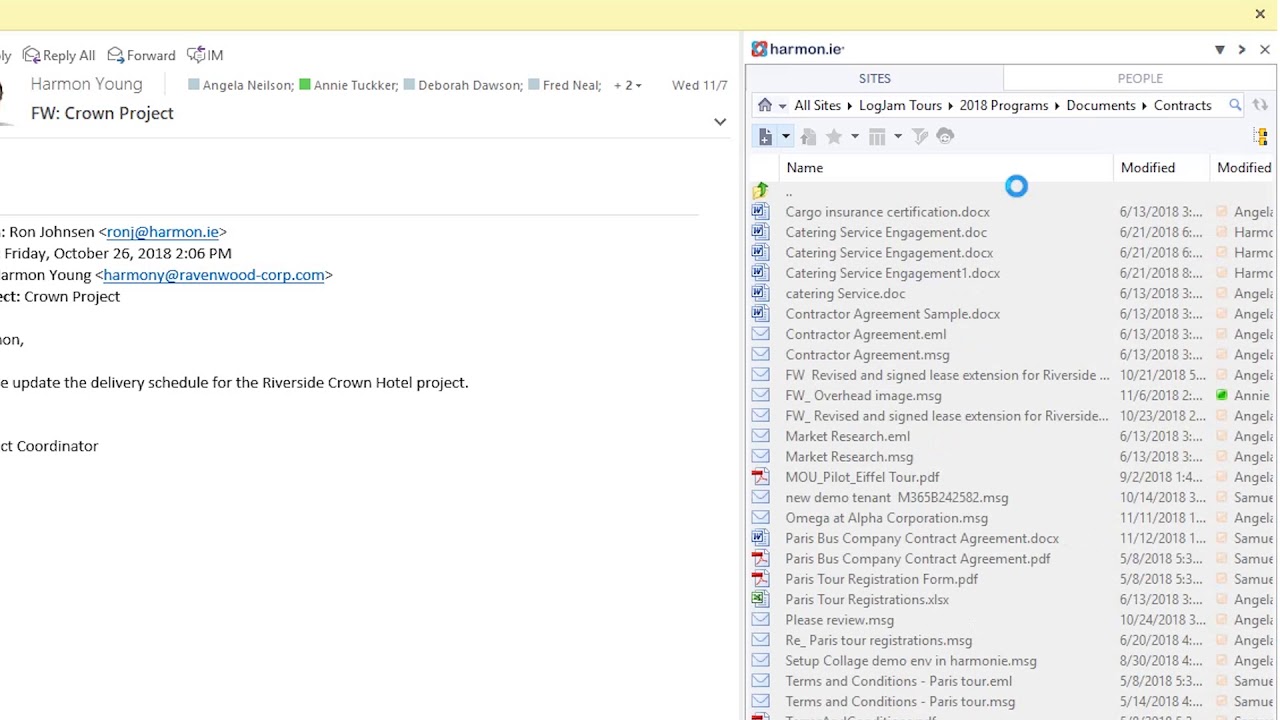Viewport: 1280px width, 720px height.
Task: Navigate to Documents in breadcrumb
Action: (1101, 105)
